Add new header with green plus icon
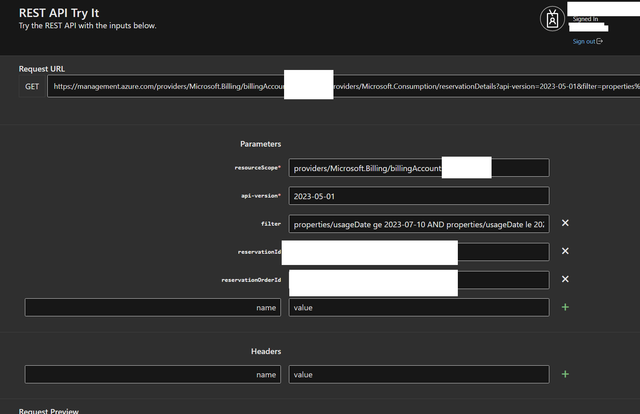The width and height of the screenshot is (640, 414). 565,374
